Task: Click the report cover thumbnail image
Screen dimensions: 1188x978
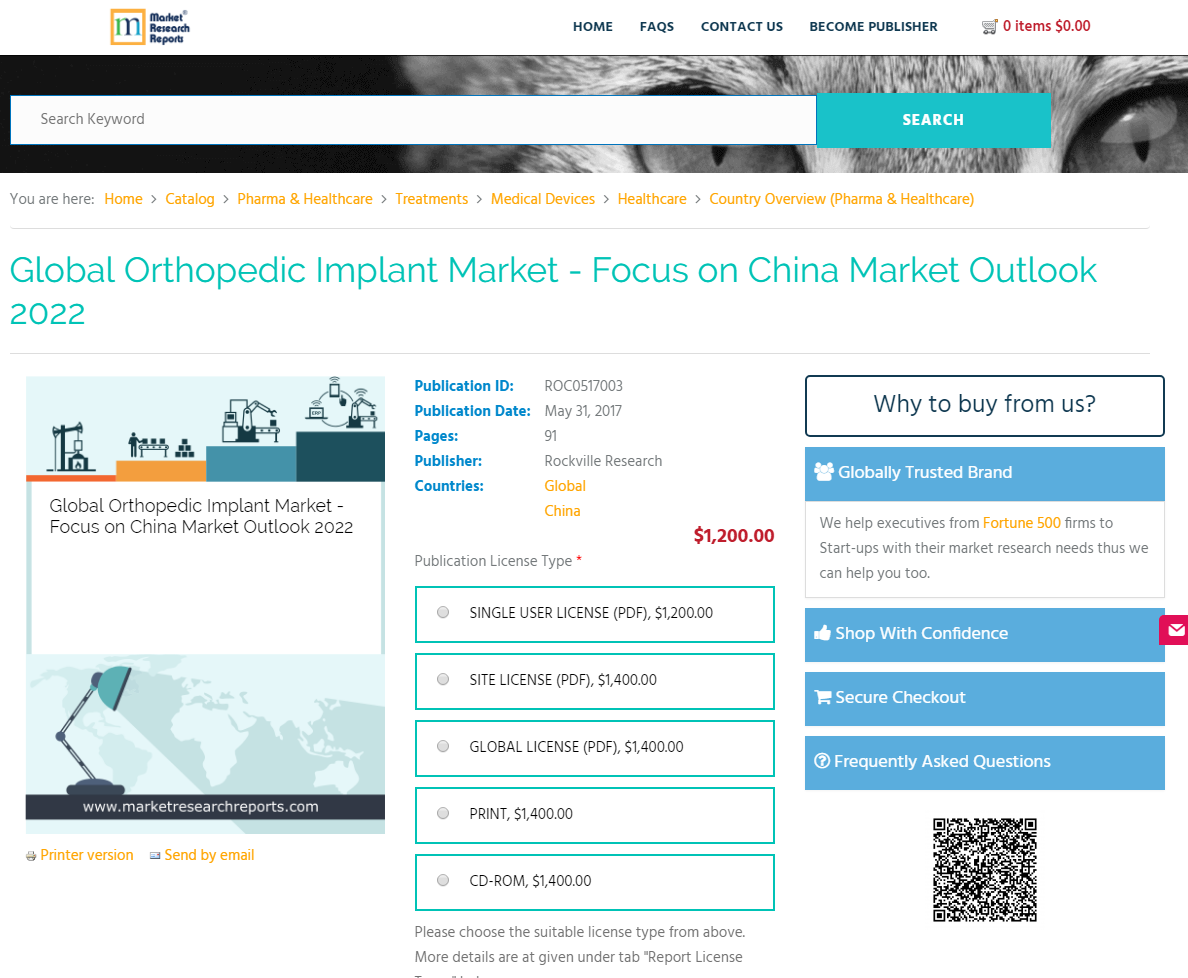Action: coord(205,605)
